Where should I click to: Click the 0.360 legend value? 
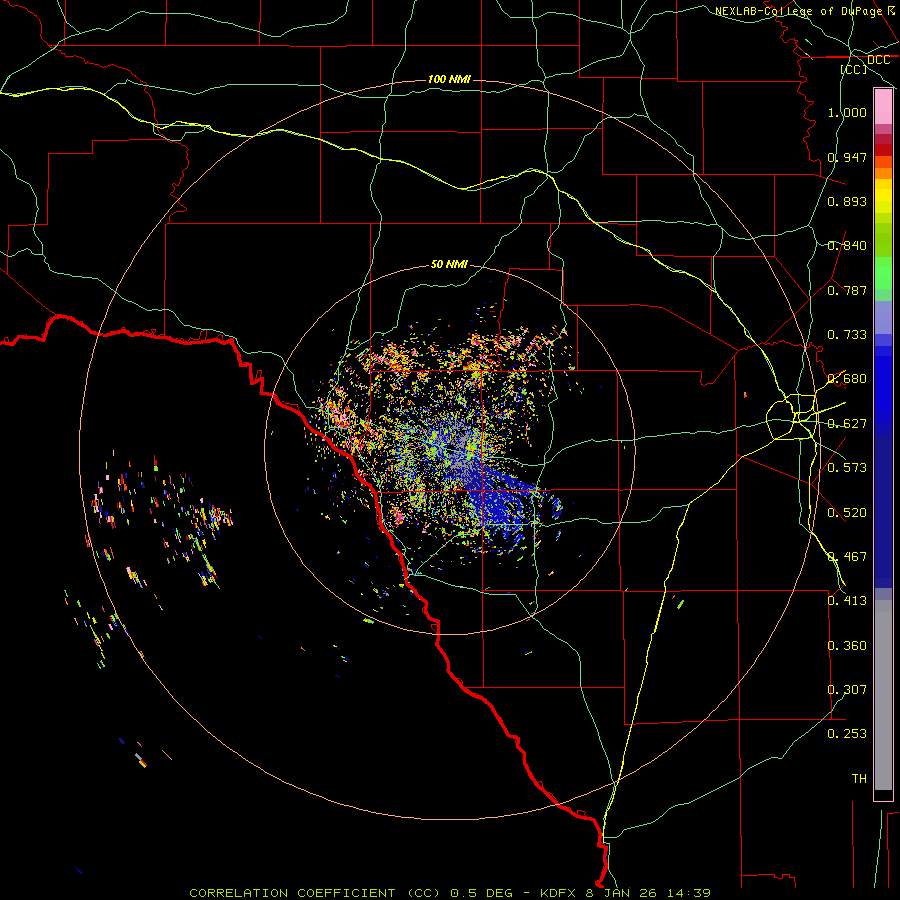tap(847, 646)
